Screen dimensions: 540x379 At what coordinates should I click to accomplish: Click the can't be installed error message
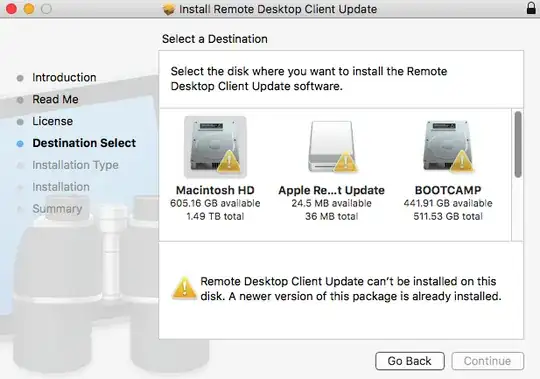(351, 288)
